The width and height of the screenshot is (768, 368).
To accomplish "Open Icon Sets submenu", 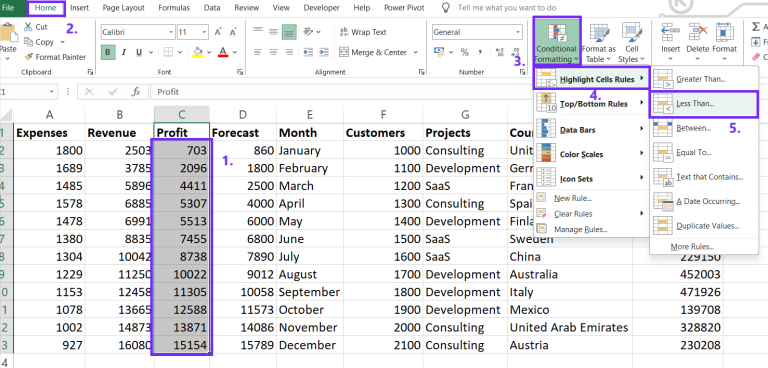I will pos(592,178).
